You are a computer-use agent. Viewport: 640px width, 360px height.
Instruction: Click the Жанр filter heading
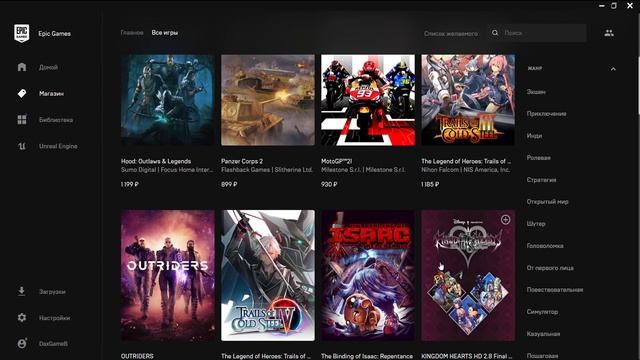point(535,69)
